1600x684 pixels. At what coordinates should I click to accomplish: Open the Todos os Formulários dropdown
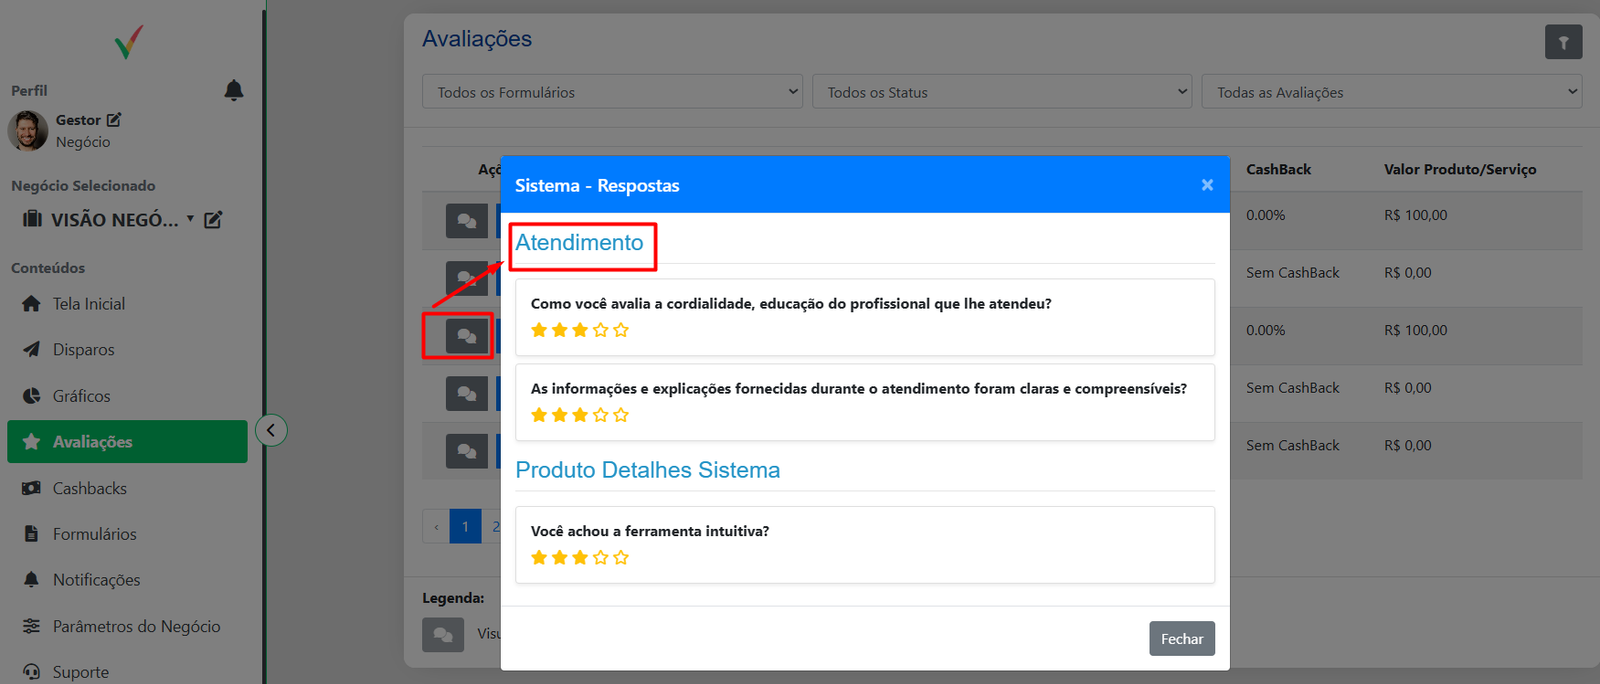(x=612, y=92)
